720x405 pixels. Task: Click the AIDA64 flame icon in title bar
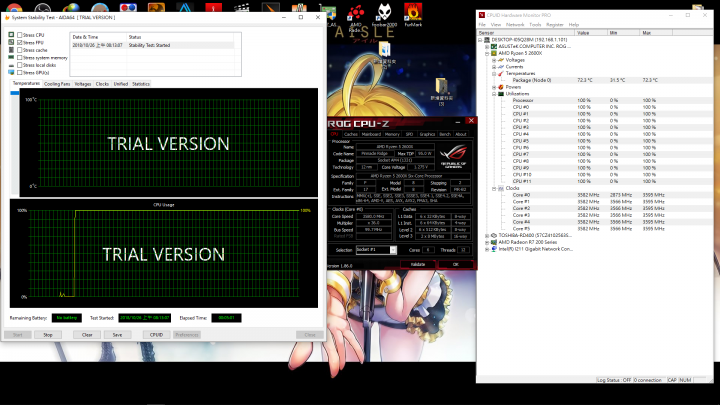[7, 17]
